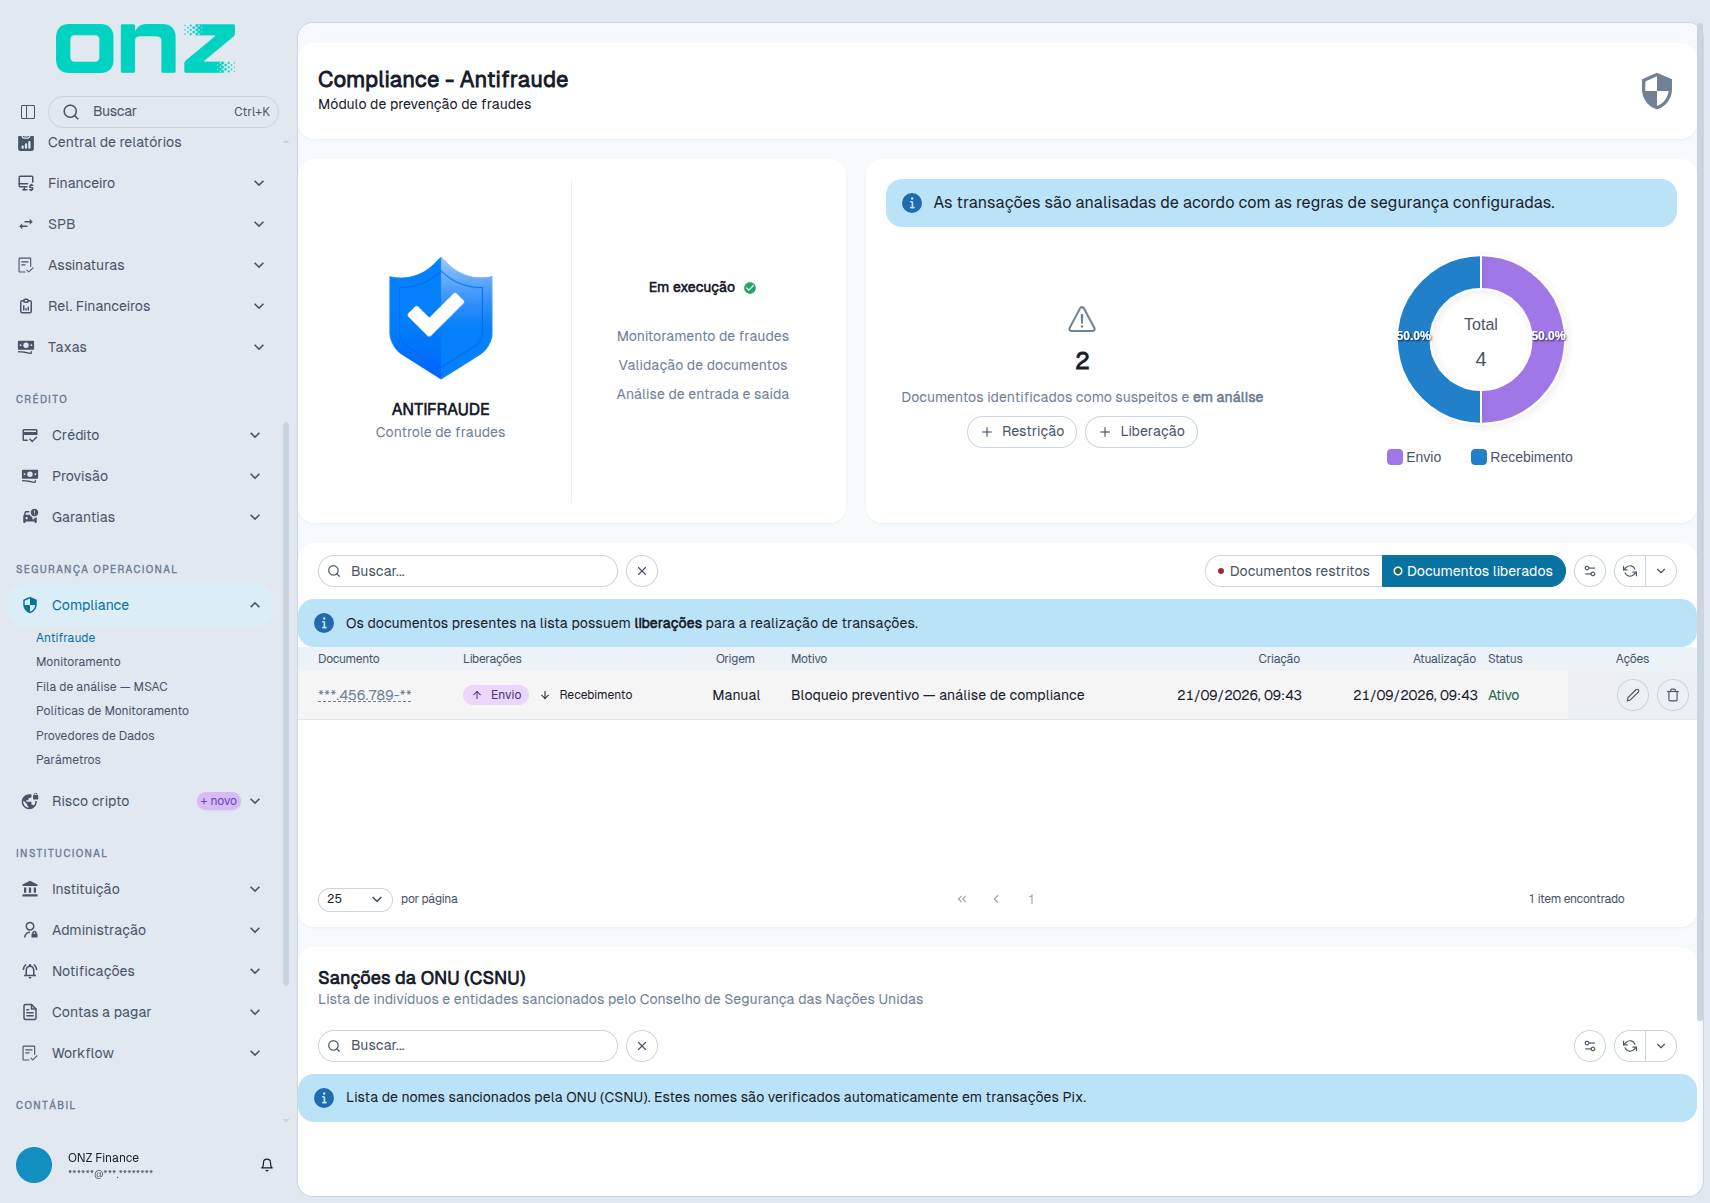Click the Assinaturas sidebar icon
Image resolution: width=1710 pixels, height=1203 pixels.
(x=26, y=265)
